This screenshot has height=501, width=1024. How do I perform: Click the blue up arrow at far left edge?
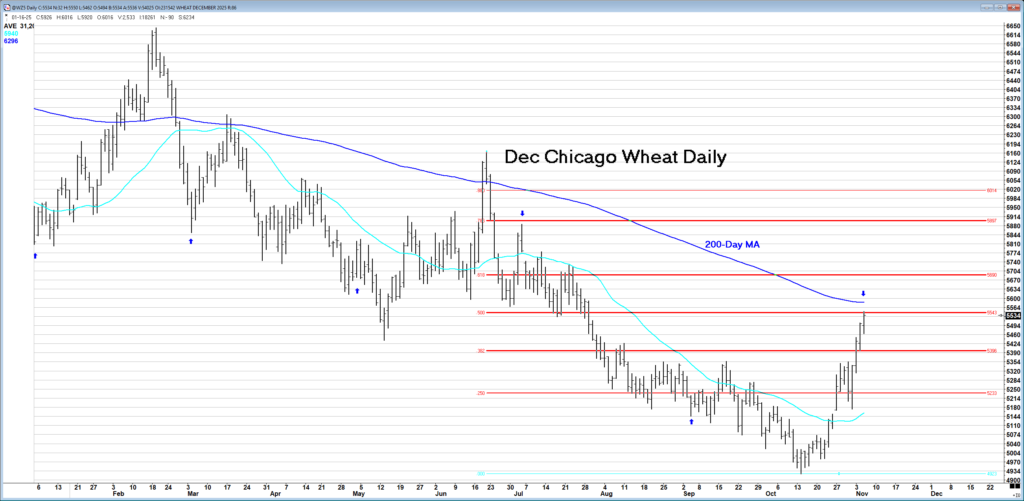36,256
